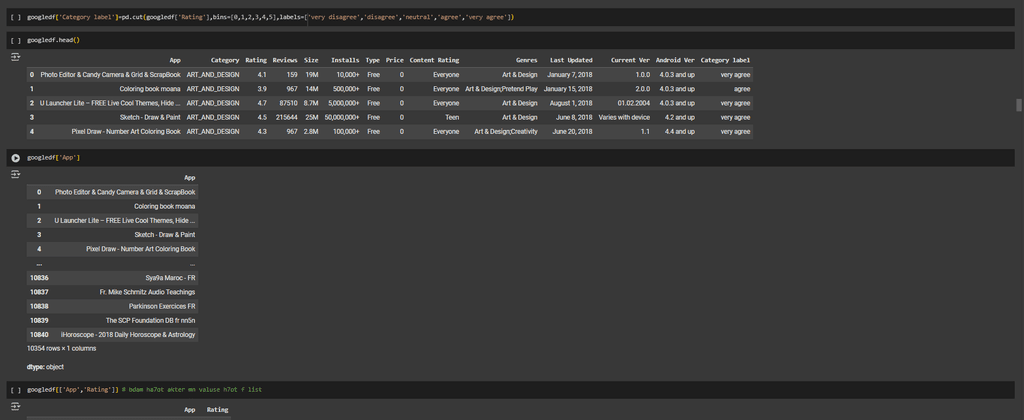Image resolution: width=1024 pixels, height=420 pixels.
Task: Click the 'Content Rating' column header
Action: click(x=434, y=60)
